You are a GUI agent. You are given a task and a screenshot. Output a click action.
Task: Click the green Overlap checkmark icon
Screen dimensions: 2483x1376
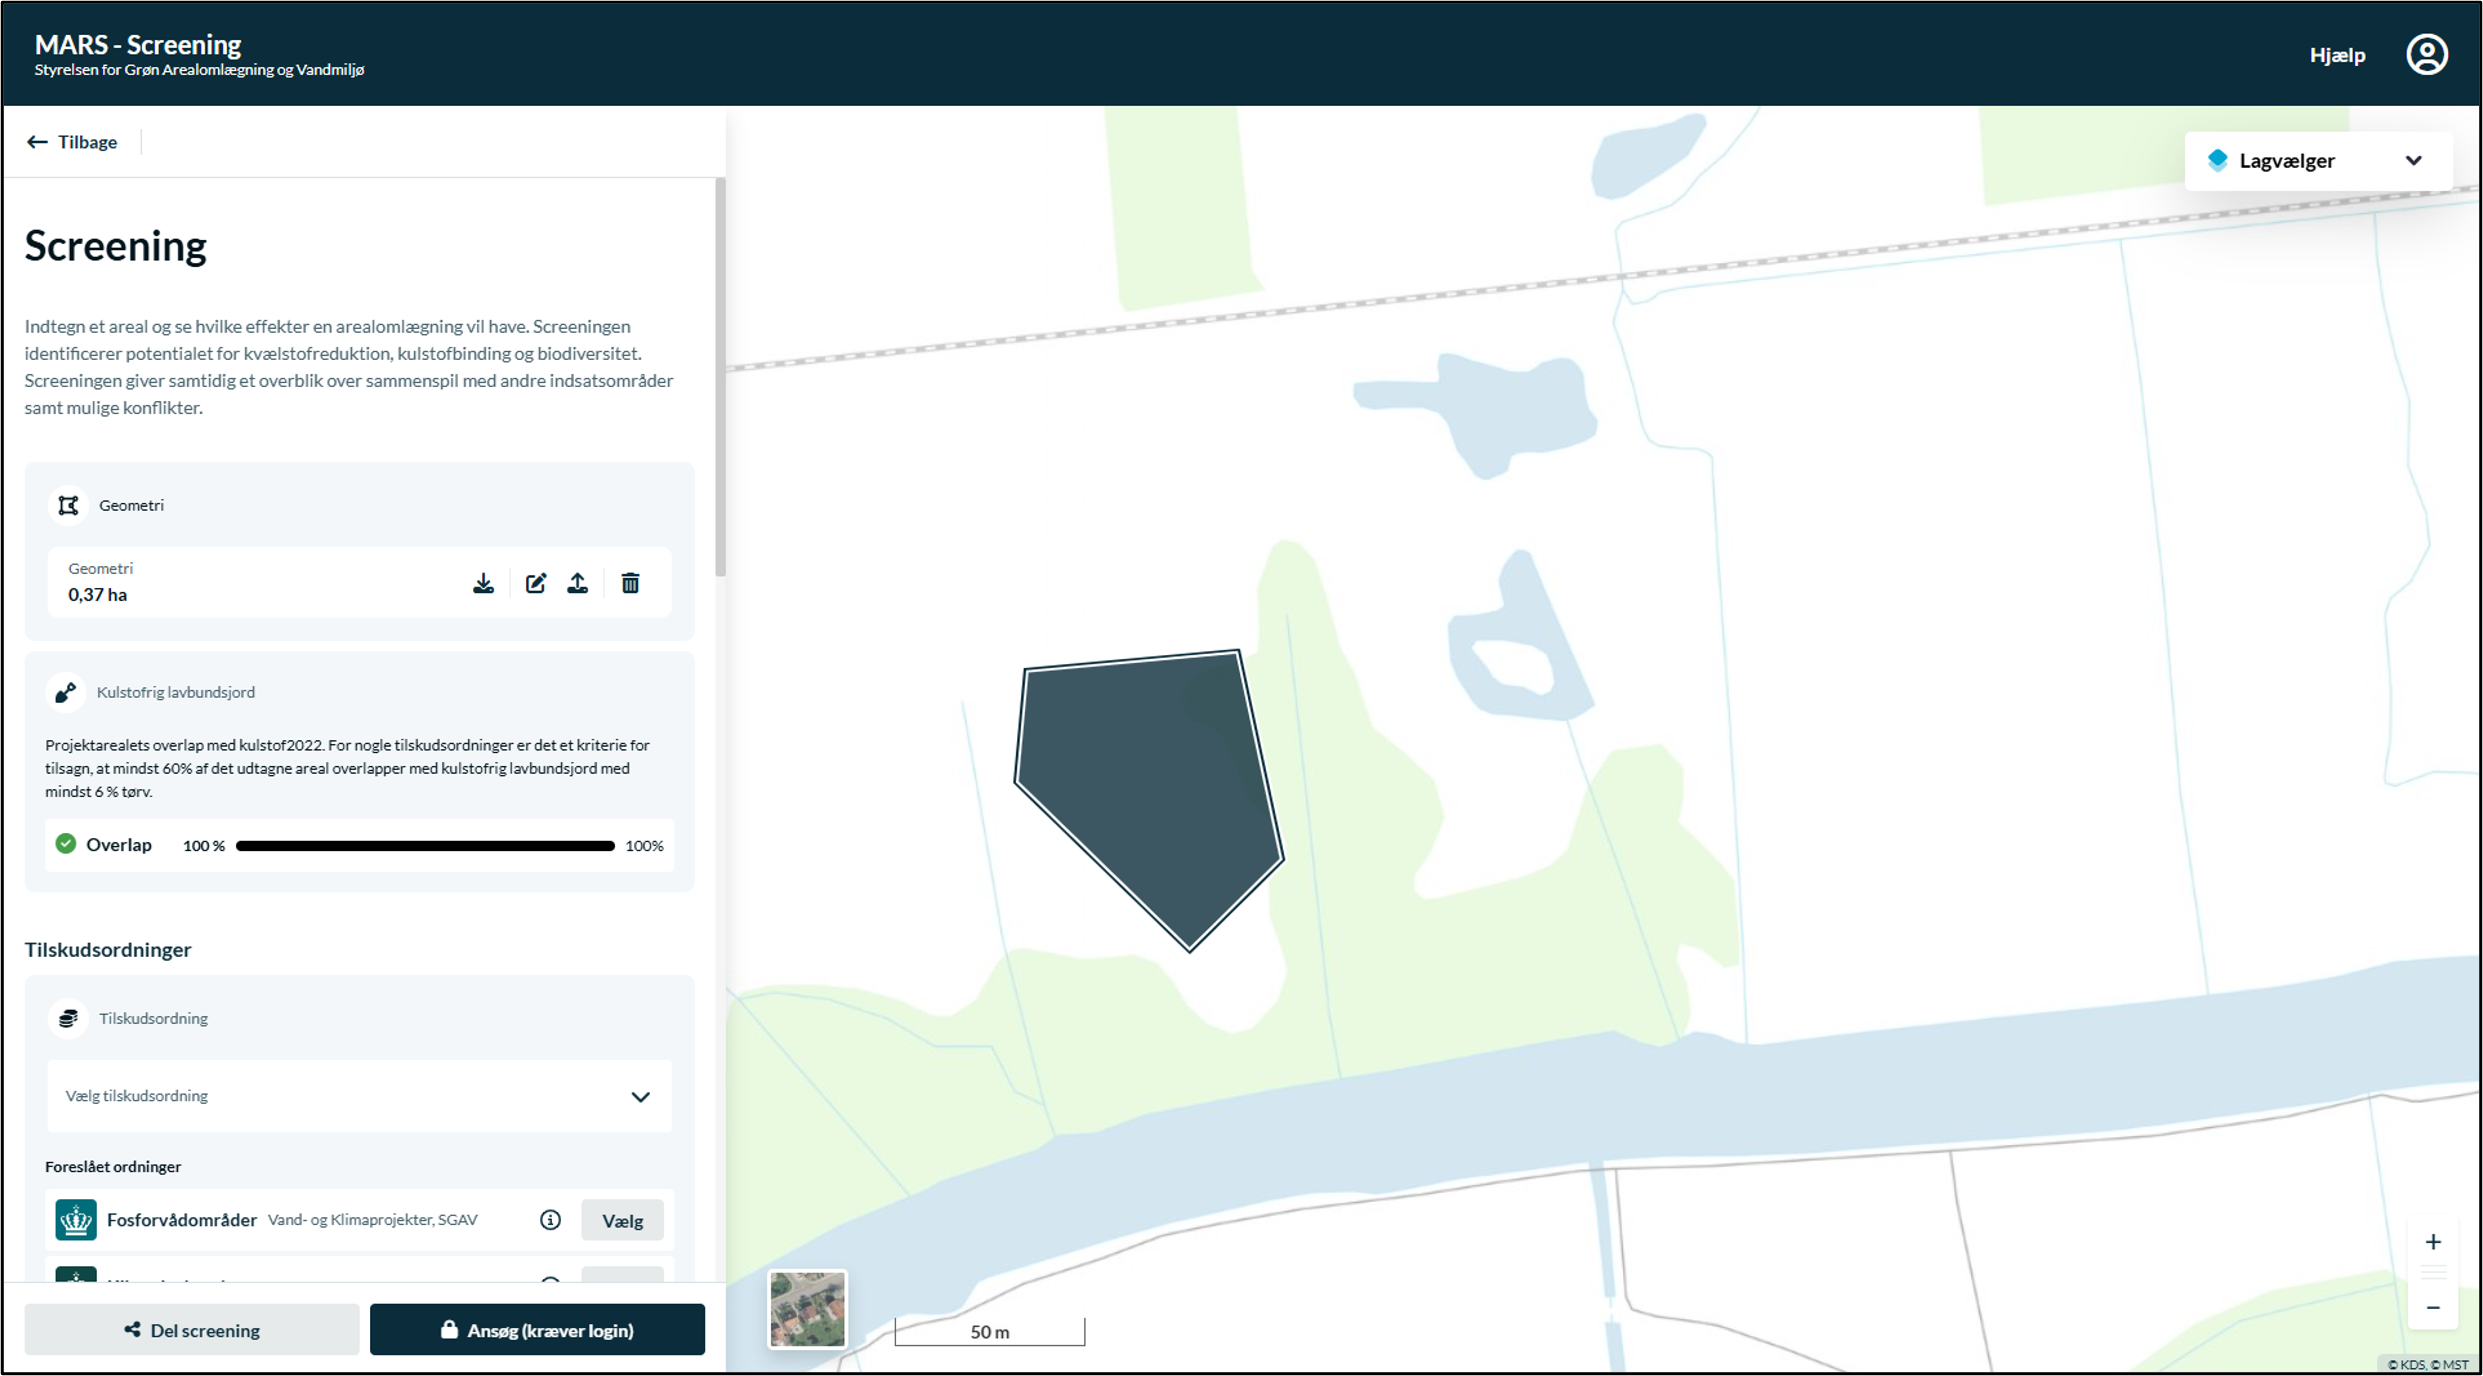[66, 844]
